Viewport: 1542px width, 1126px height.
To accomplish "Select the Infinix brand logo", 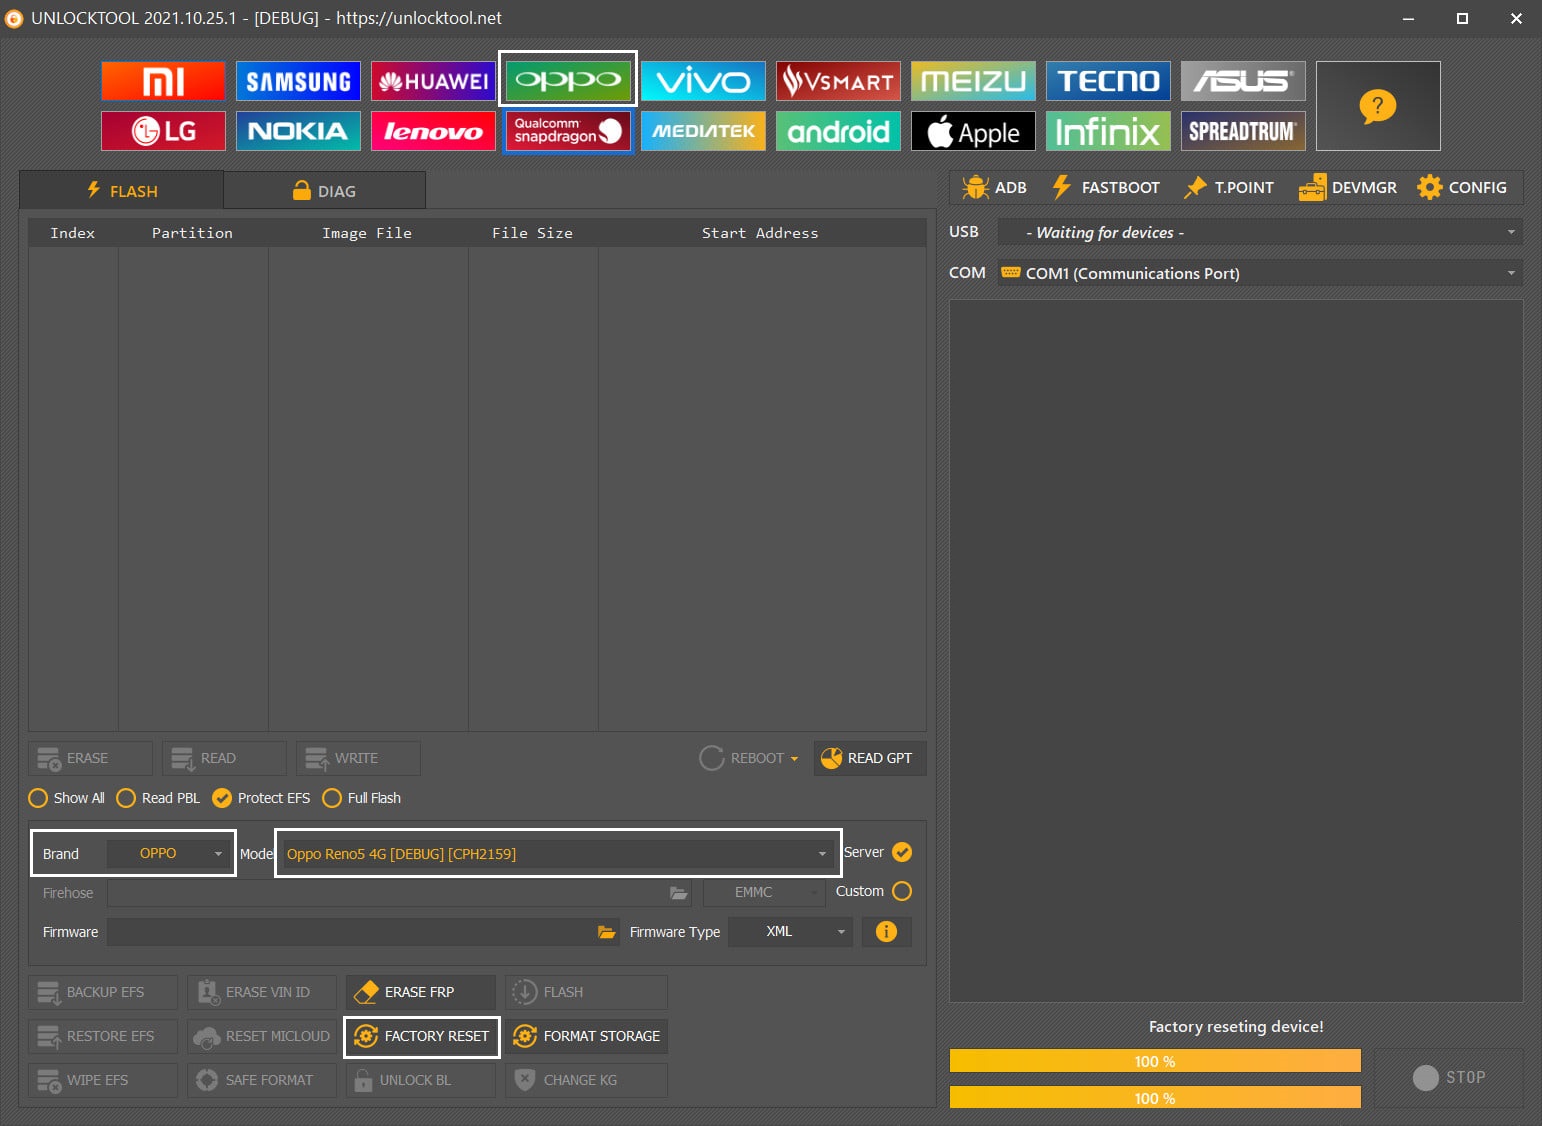I will point(1108,131).
